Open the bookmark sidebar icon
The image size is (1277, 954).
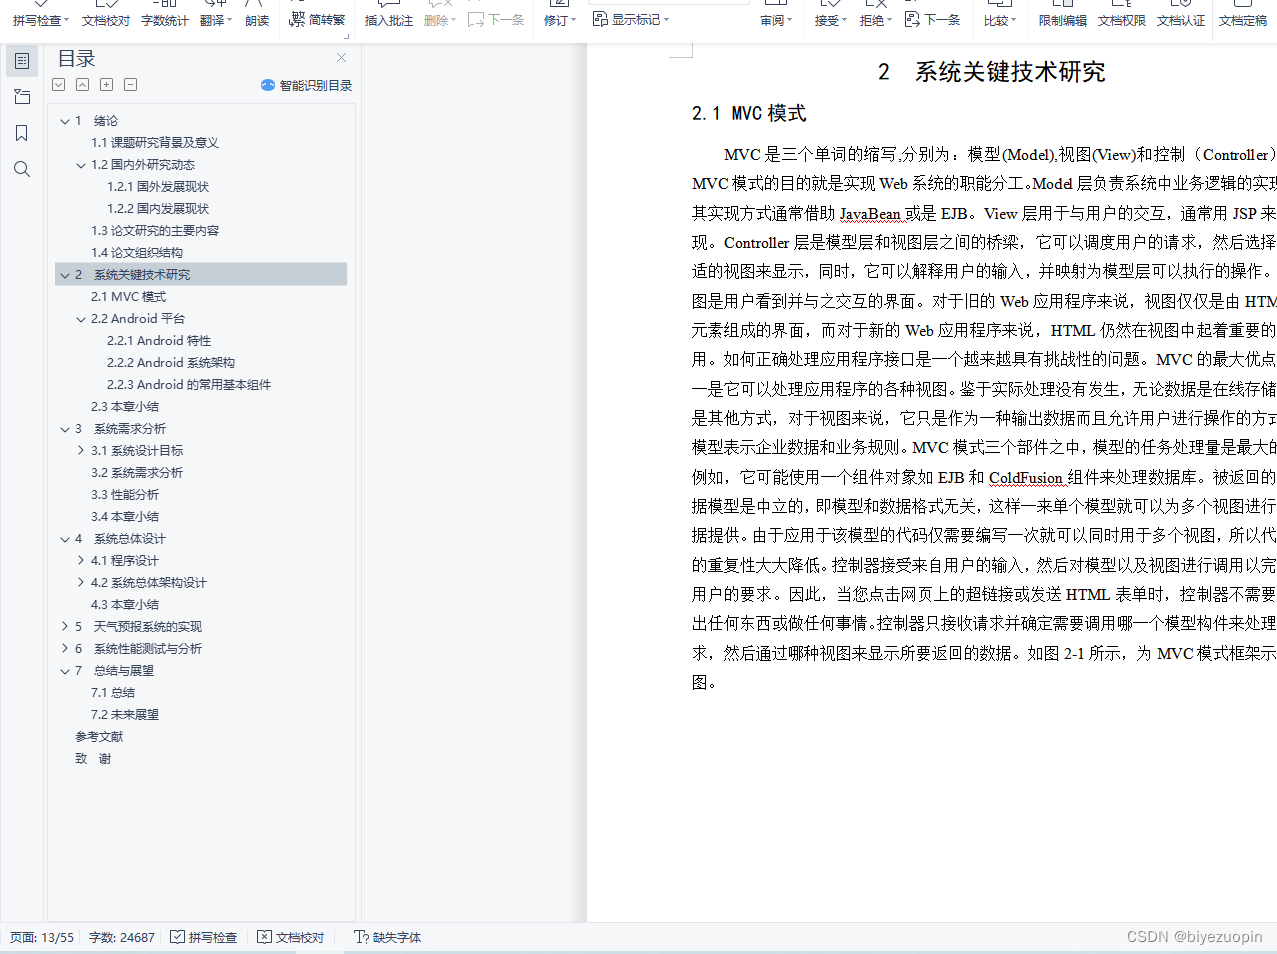tap(22, 133)
